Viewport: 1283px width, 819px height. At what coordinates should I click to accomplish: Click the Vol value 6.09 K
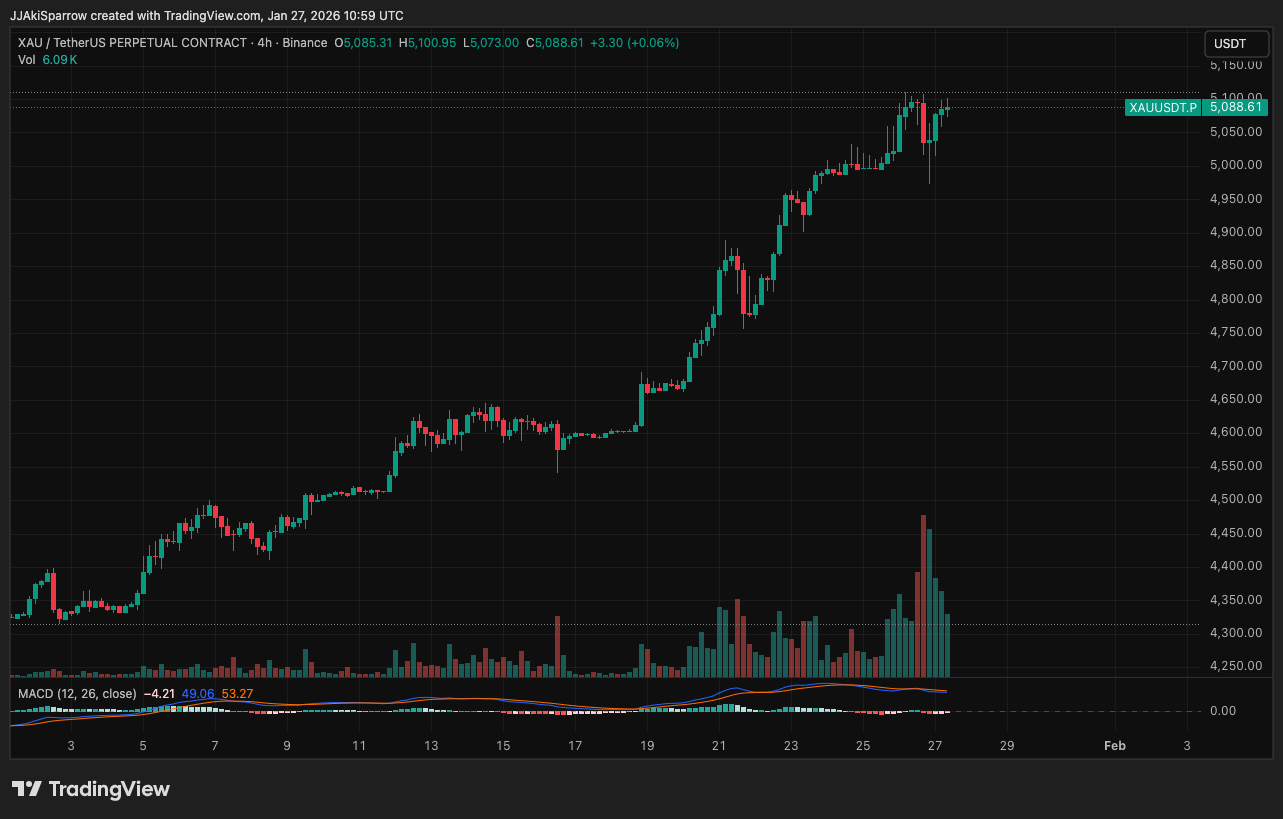[x=58, y=59]
